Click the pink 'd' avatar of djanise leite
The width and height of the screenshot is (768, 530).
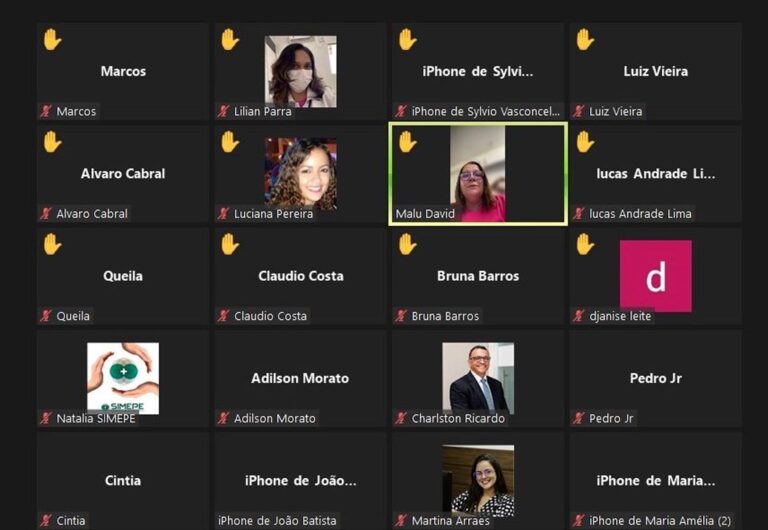click(x=655, y=276)
